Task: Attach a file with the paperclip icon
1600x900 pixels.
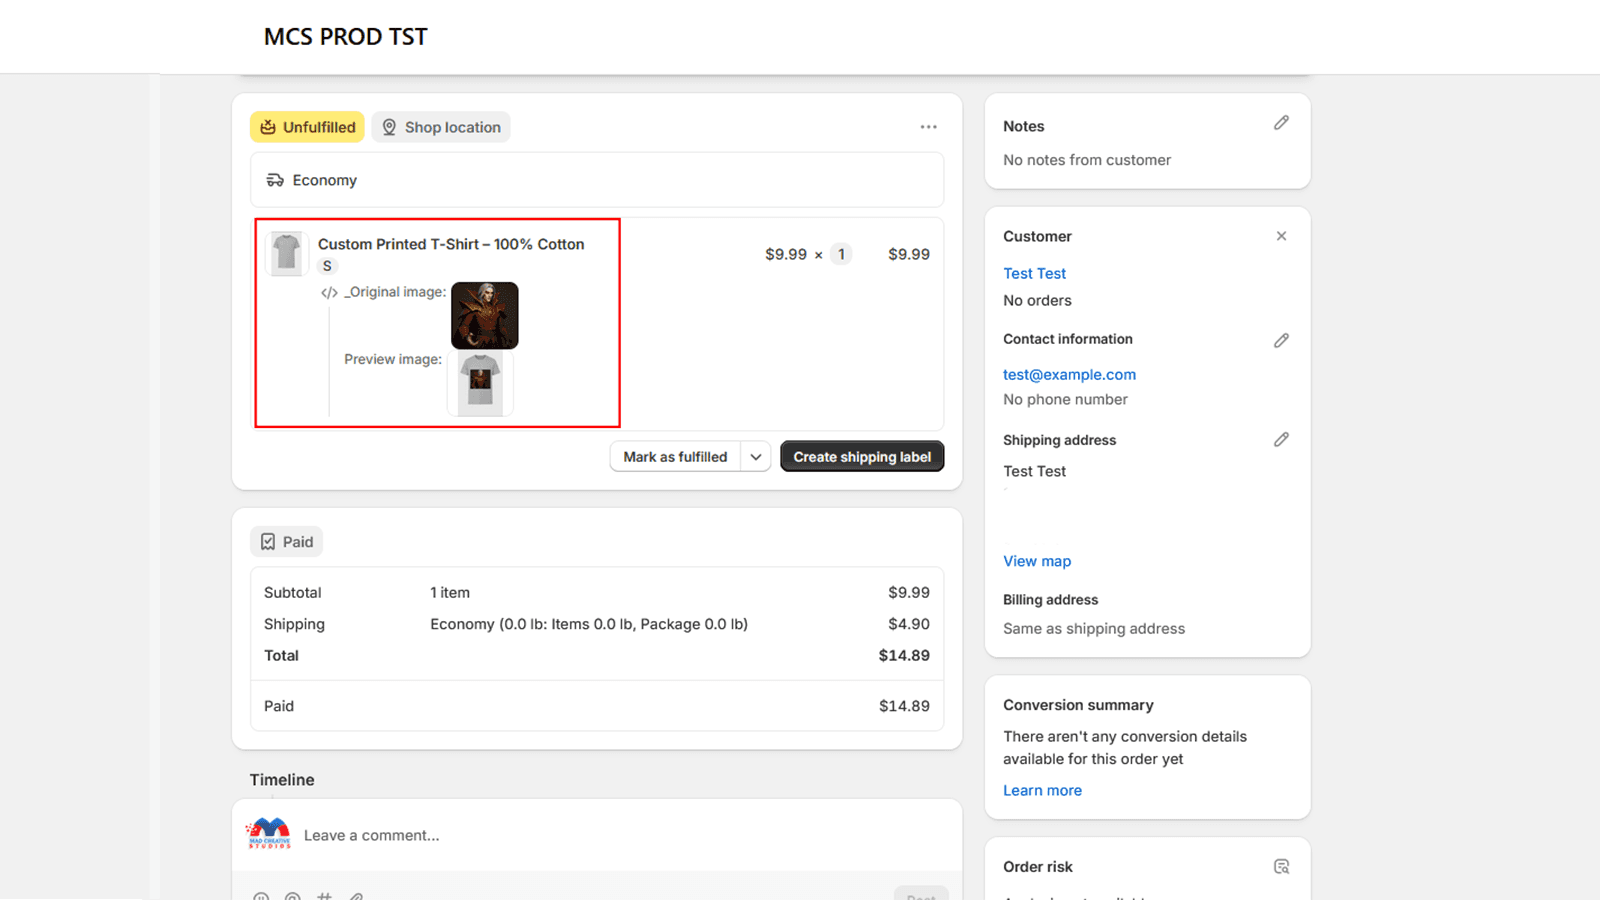Action: click(356, 896)
